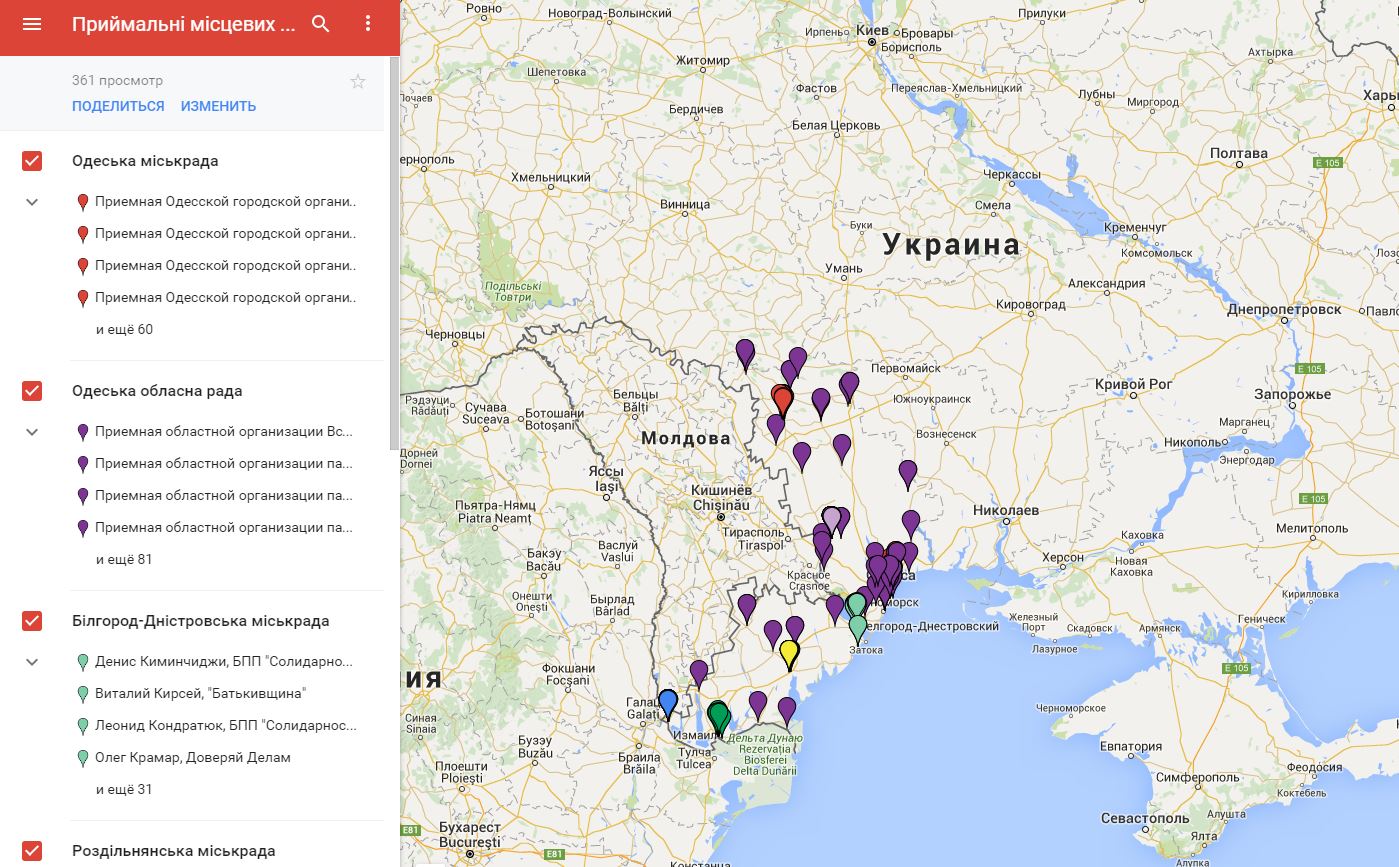Uncheck the Білгород-Дністровська міськрада layer
Viewport: 1399px width, 867px height.
(32, 621)
